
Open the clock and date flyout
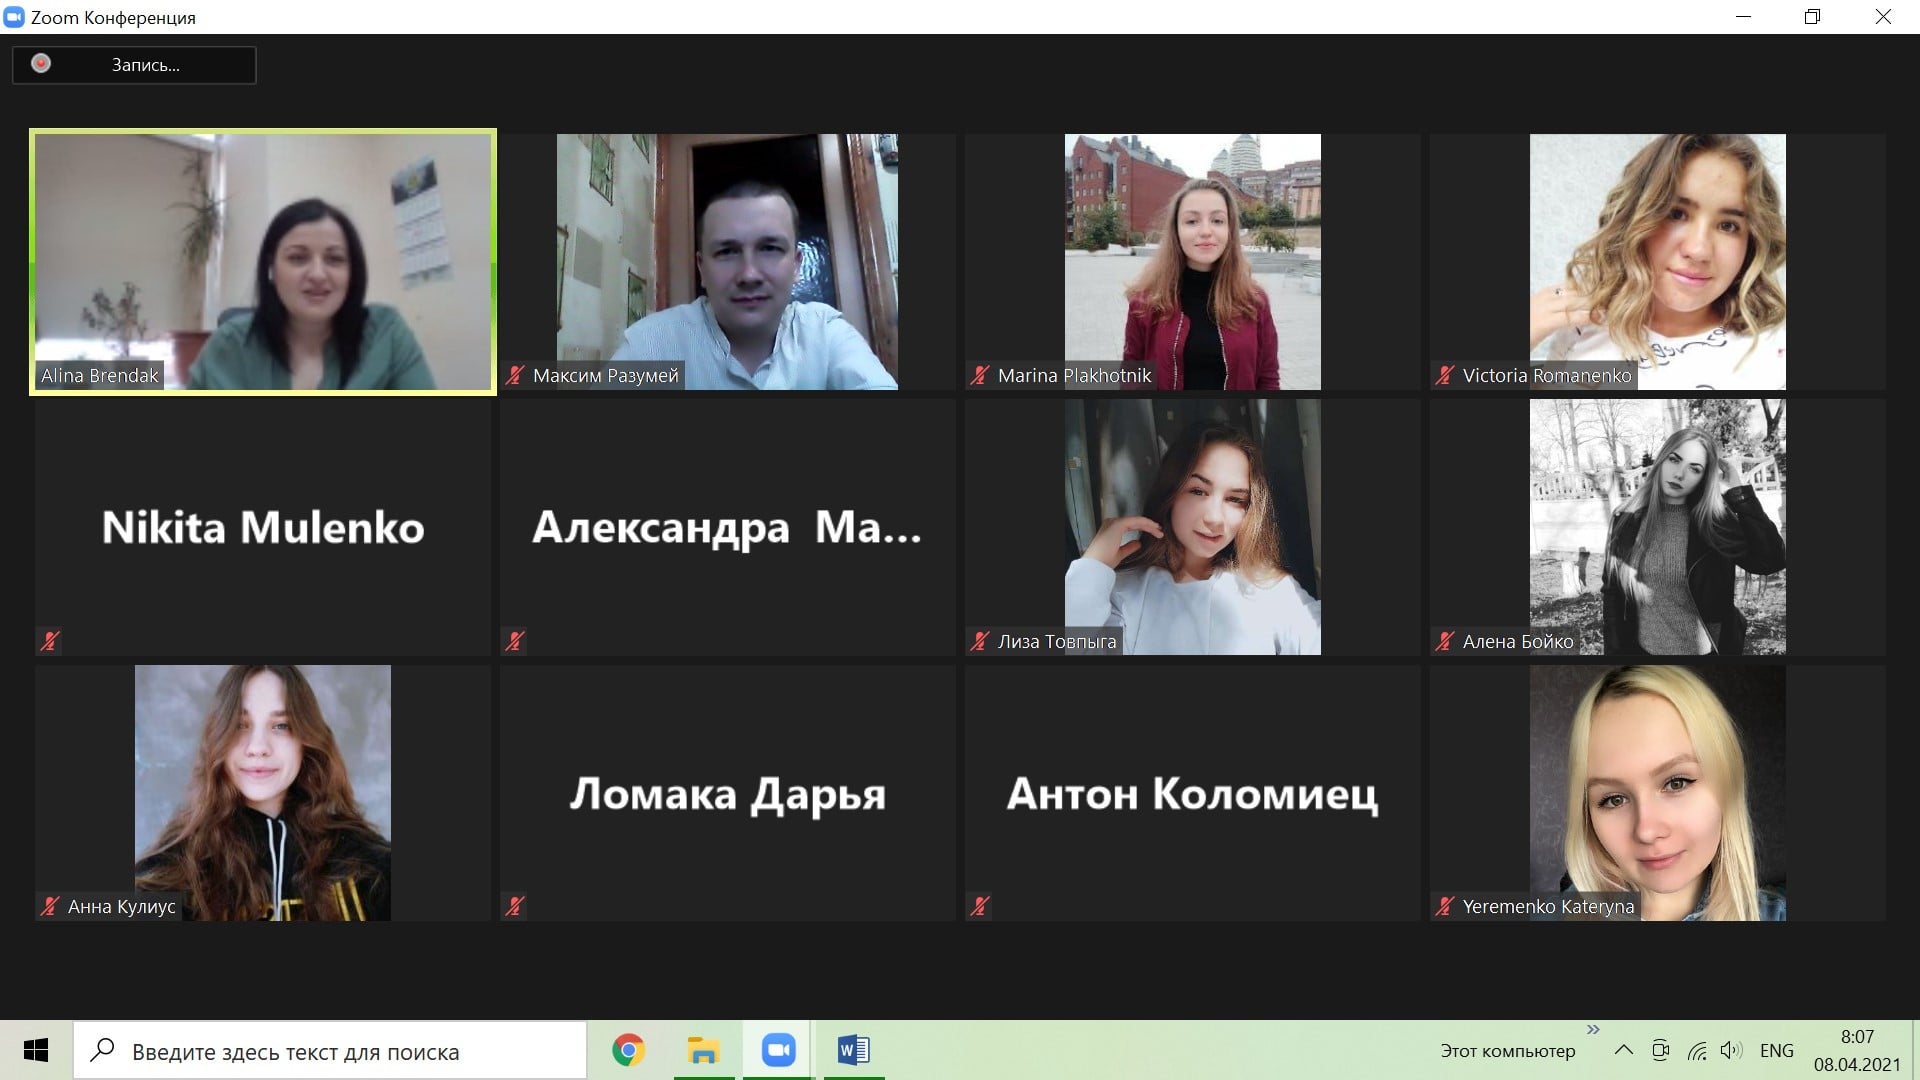[x=1857, y=1050]
